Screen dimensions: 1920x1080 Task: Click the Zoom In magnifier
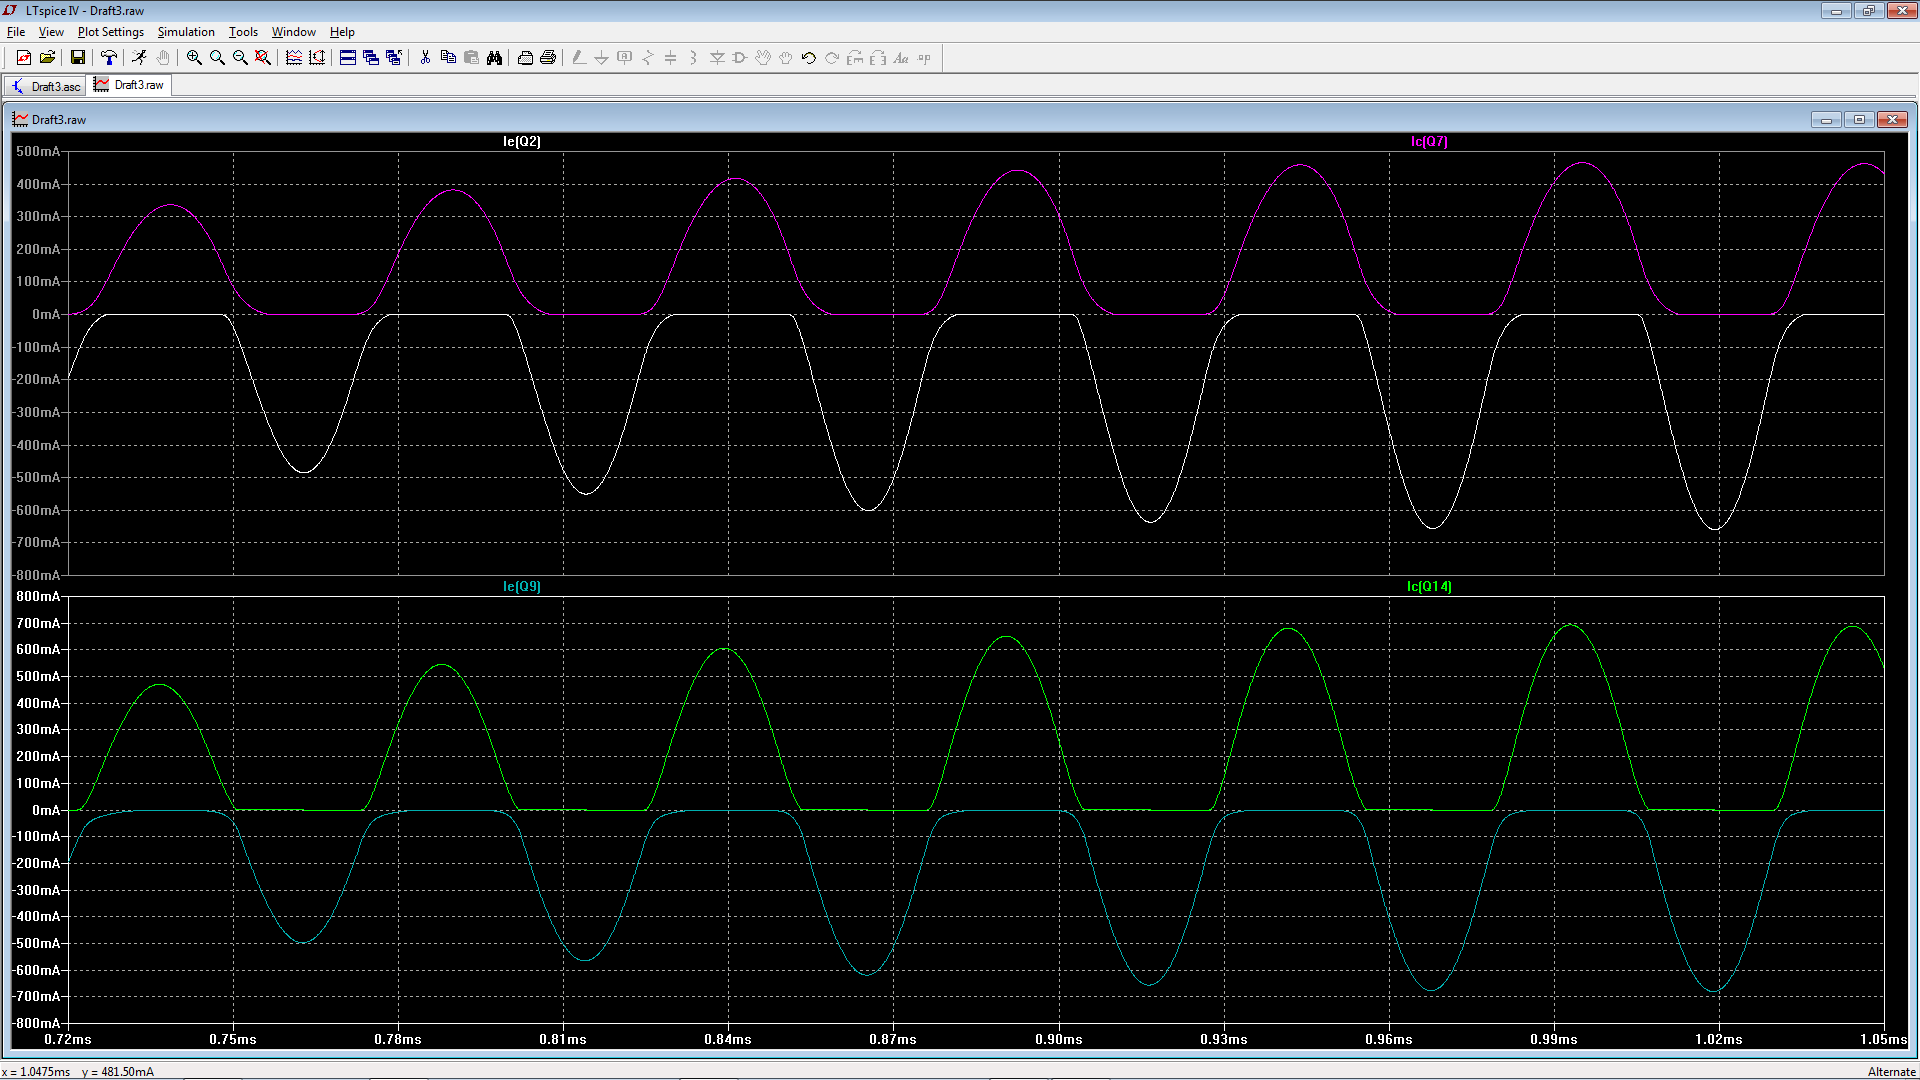pyautogui.click(x=194, y=58)
